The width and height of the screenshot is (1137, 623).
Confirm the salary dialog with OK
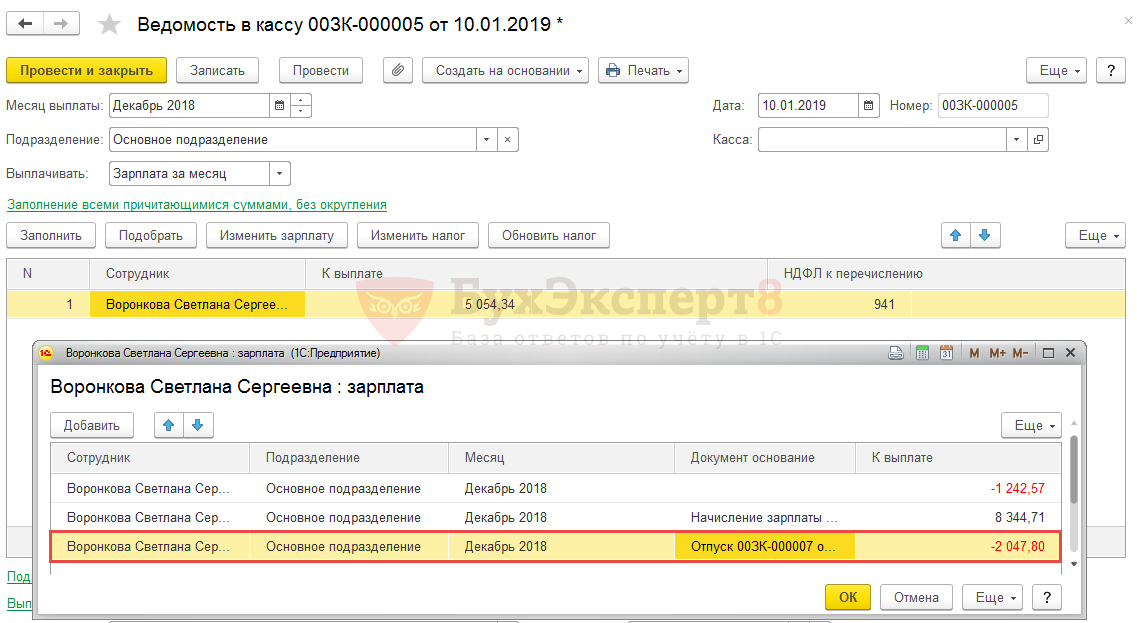[x=848, y=597]
